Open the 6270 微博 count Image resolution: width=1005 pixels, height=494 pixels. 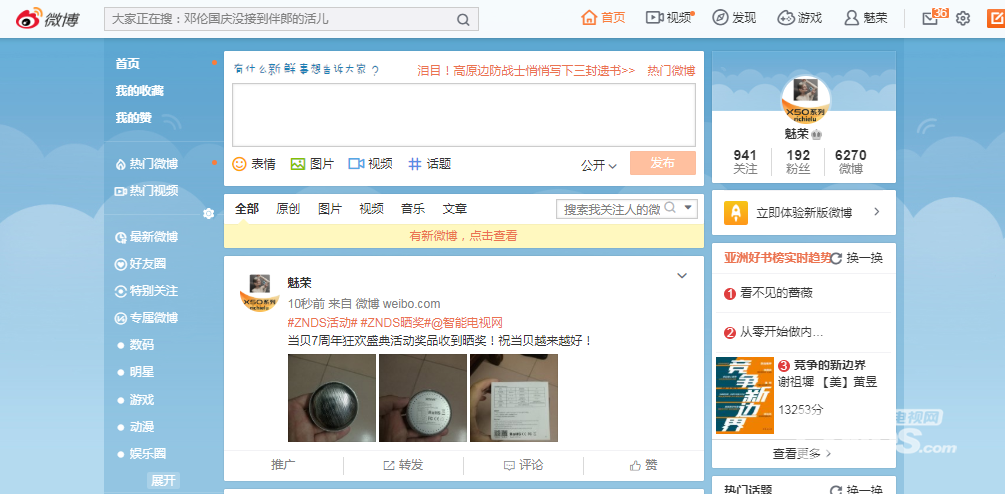[851, 161]
